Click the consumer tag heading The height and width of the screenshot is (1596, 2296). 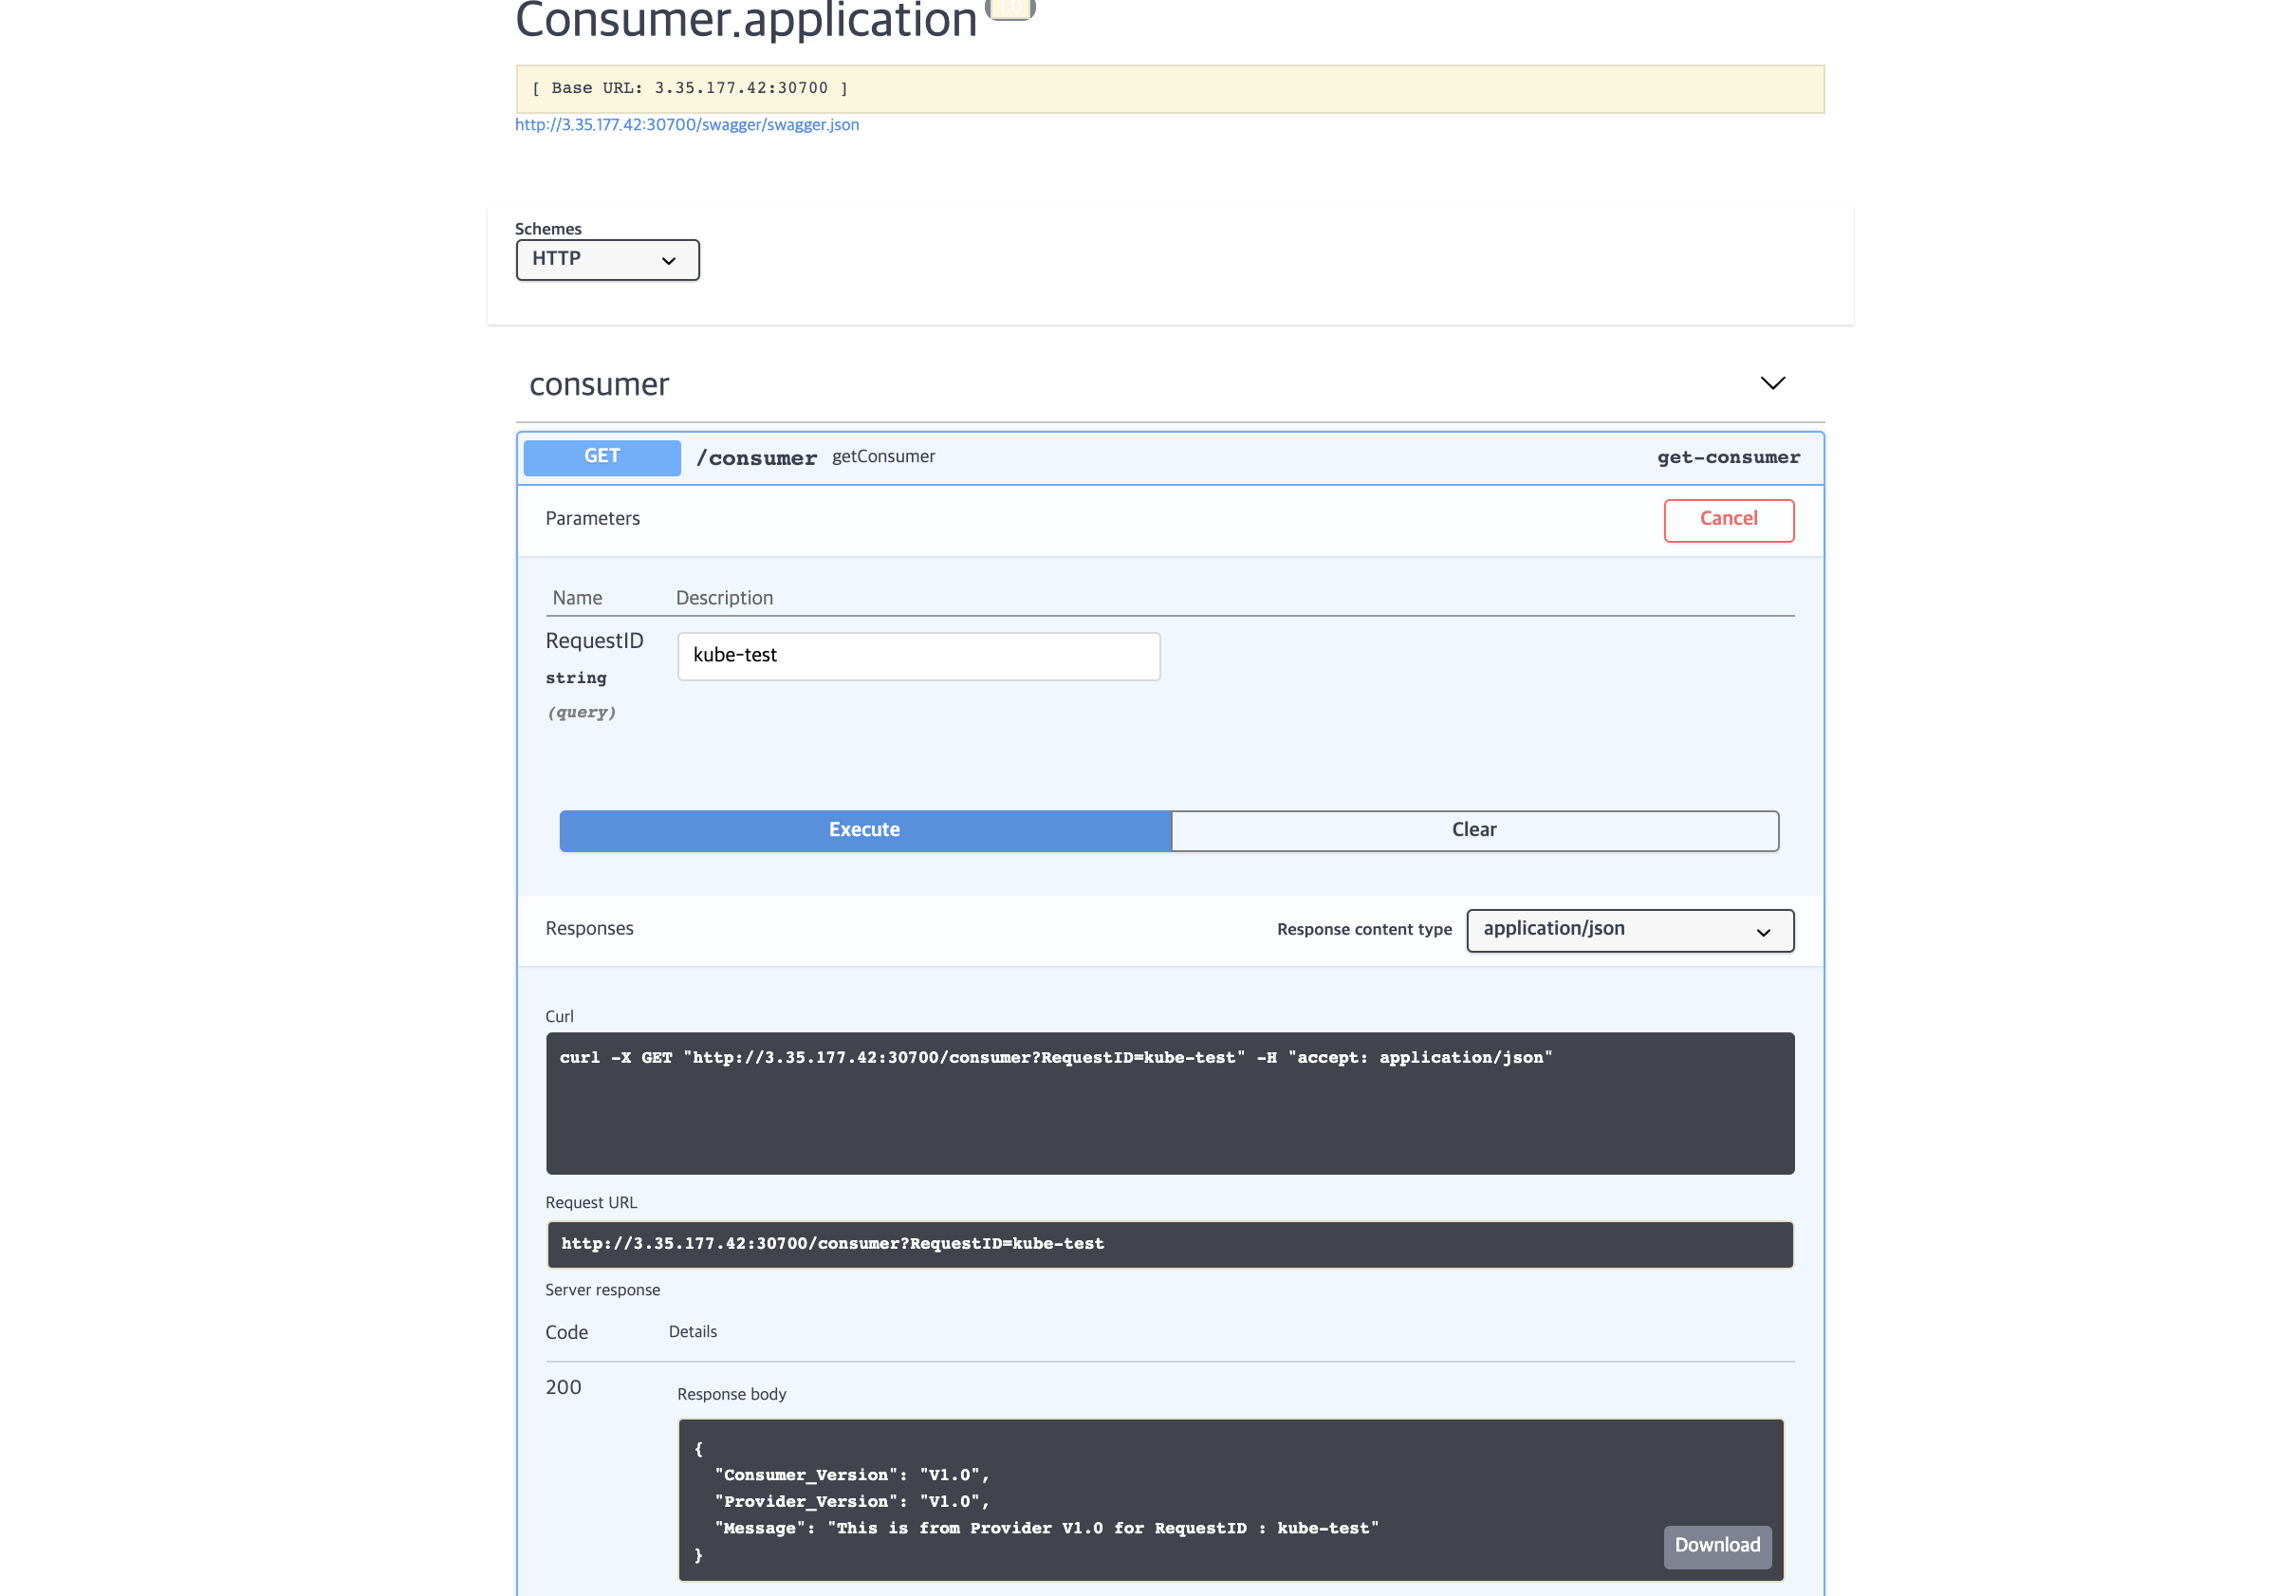[599, 385]
